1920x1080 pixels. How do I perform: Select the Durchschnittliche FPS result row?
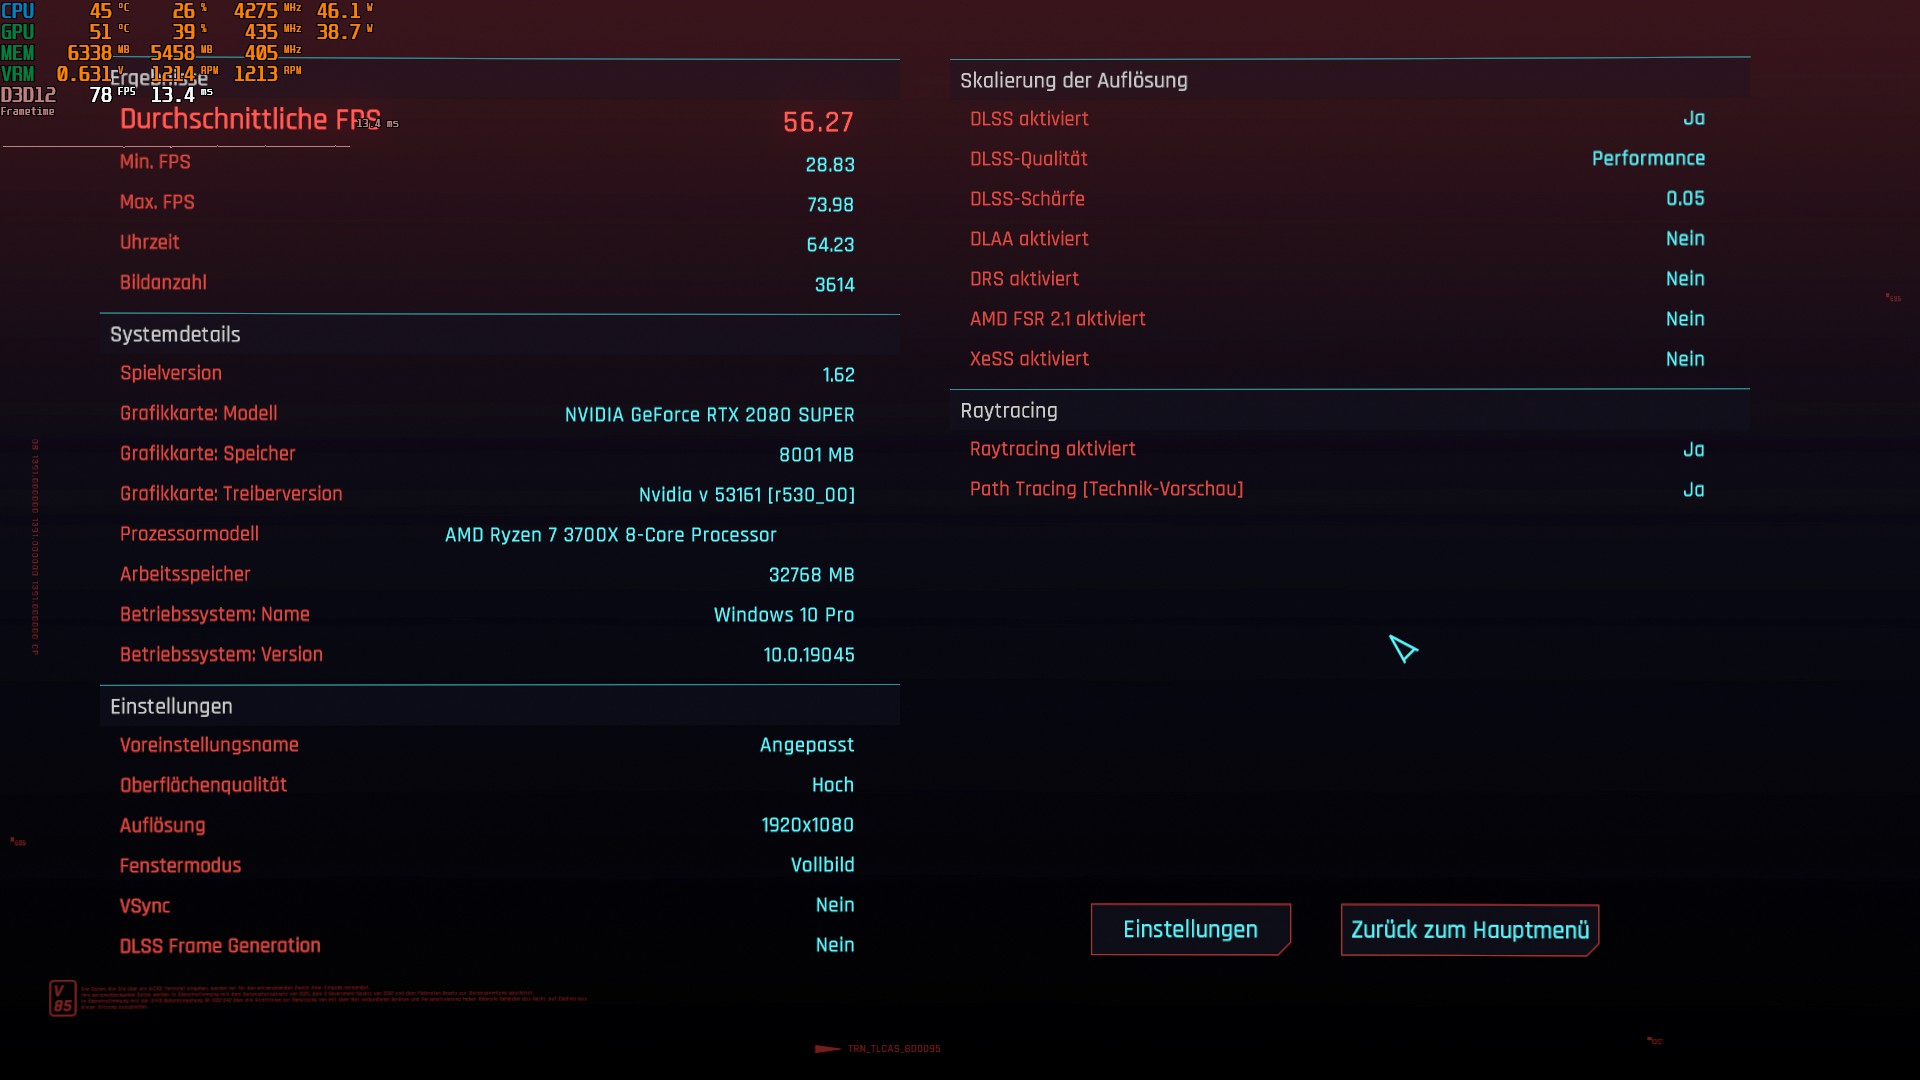click(486, 121)
